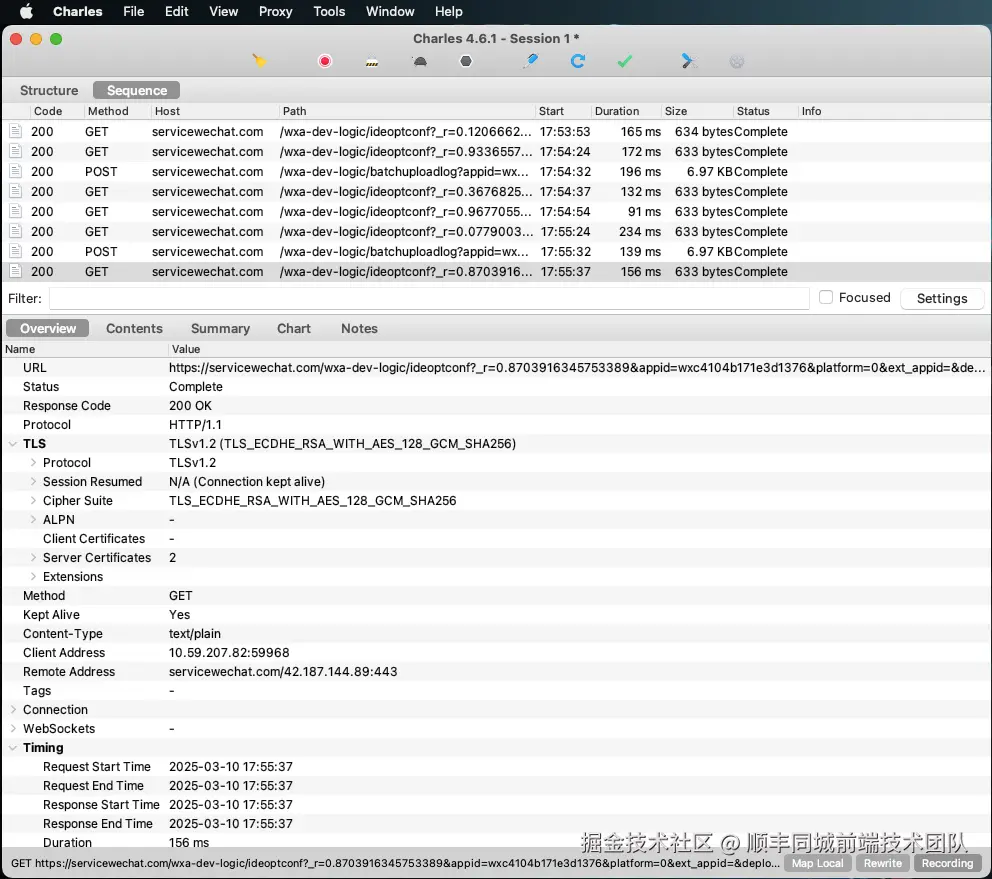Toggle the hexagon Breakpoints icon

click(466, 61)
